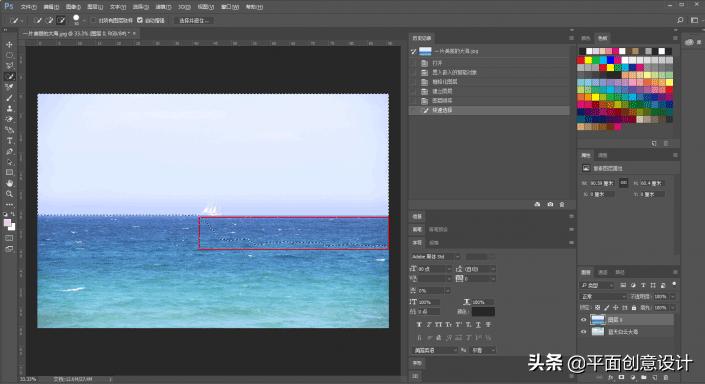Select the Brush tool

click(9, 98)
